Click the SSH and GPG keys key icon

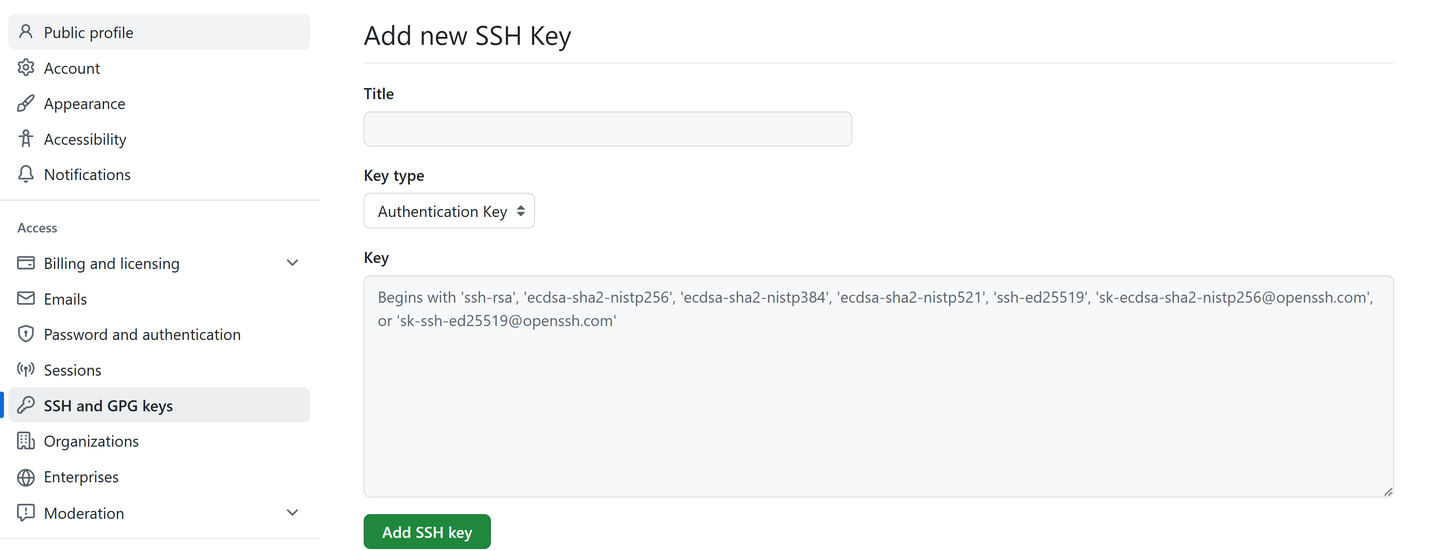[26, 405]
